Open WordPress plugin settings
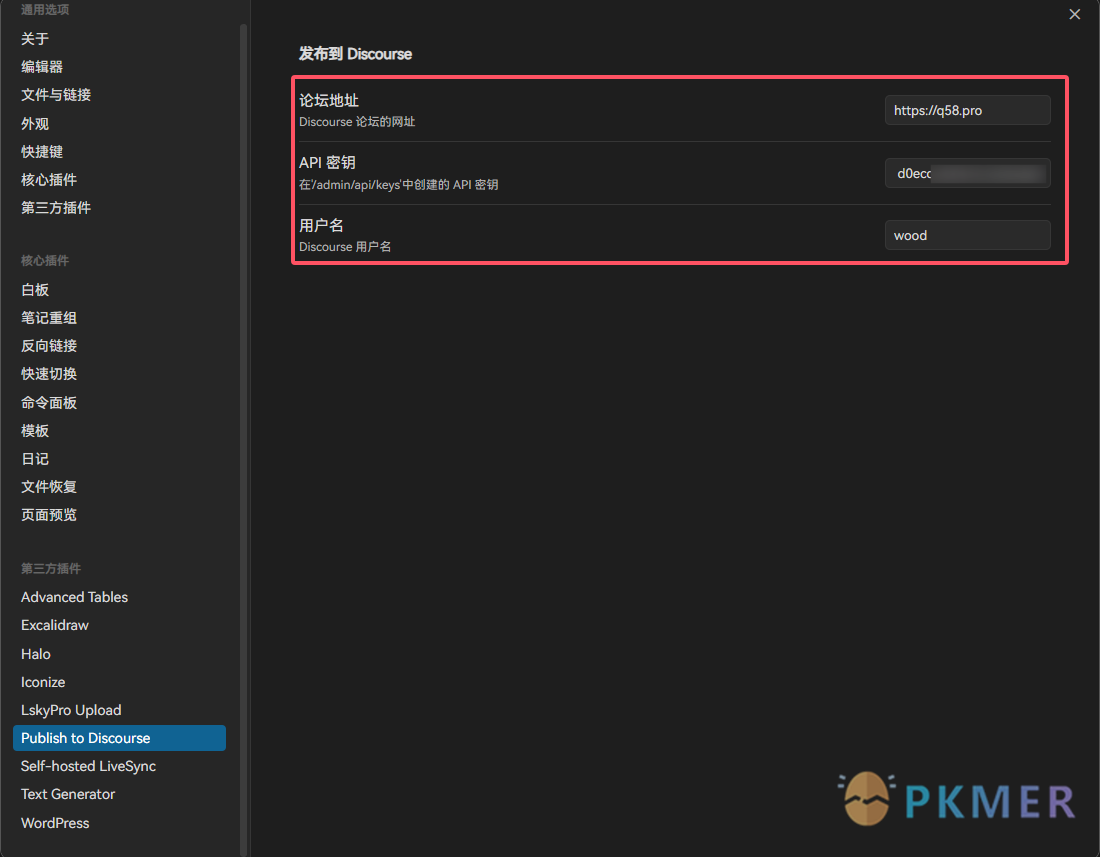Image resolution: width=1100 pixels, height=857 pixels. tap(55, 823)
